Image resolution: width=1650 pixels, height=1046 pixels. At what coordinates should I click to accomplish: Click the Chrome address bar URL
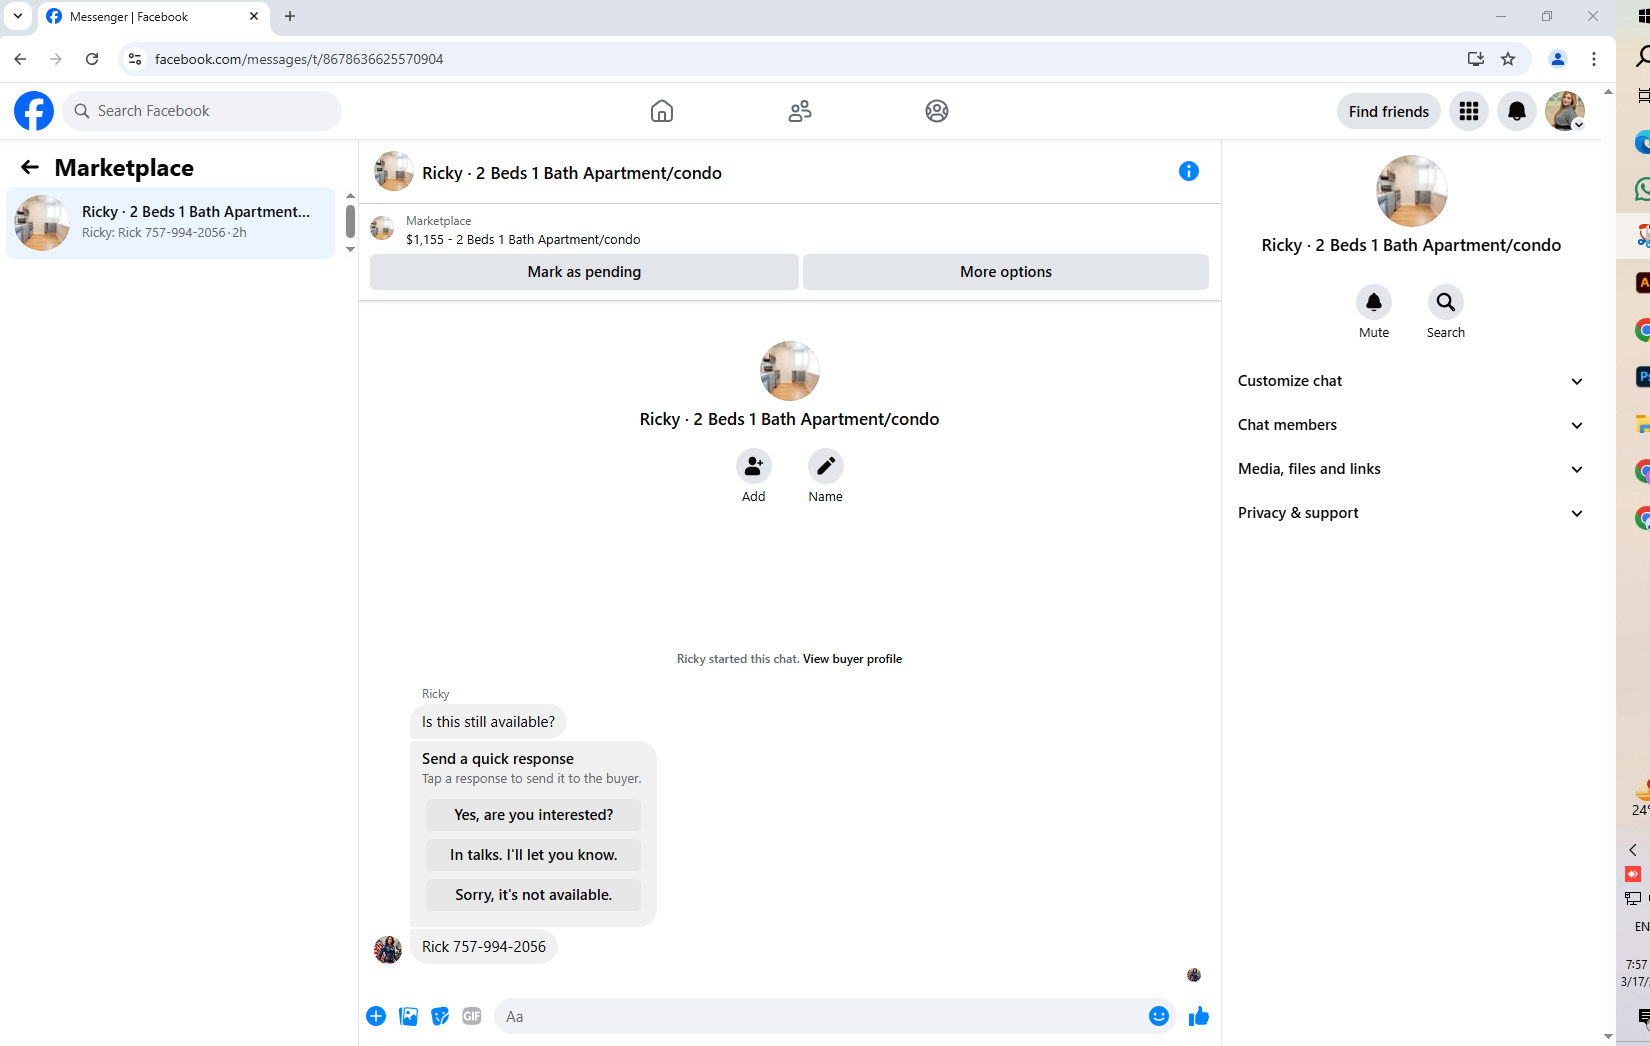point(299,59)
